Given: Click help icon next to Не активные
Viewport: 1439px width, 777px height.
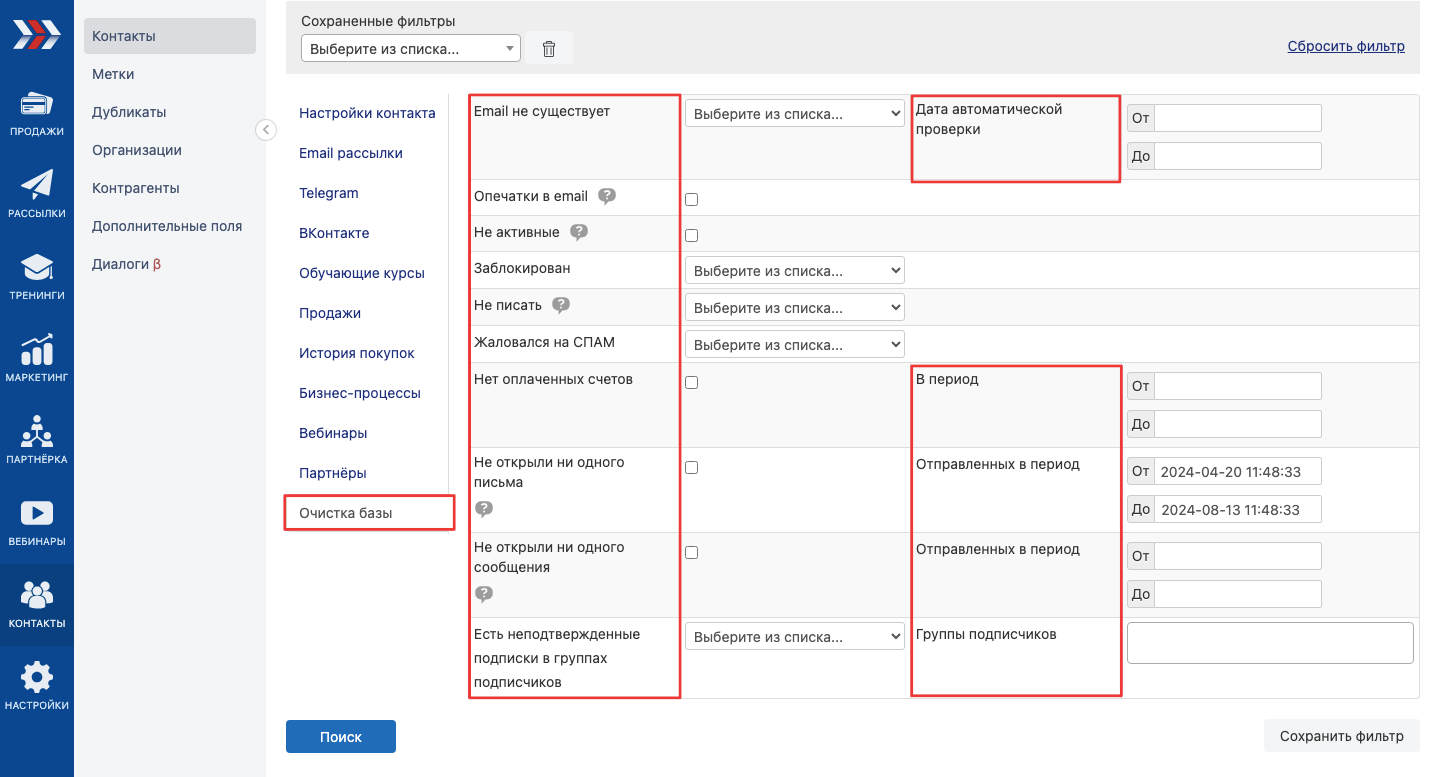Looking at the screenshot, I should point(579,232).
